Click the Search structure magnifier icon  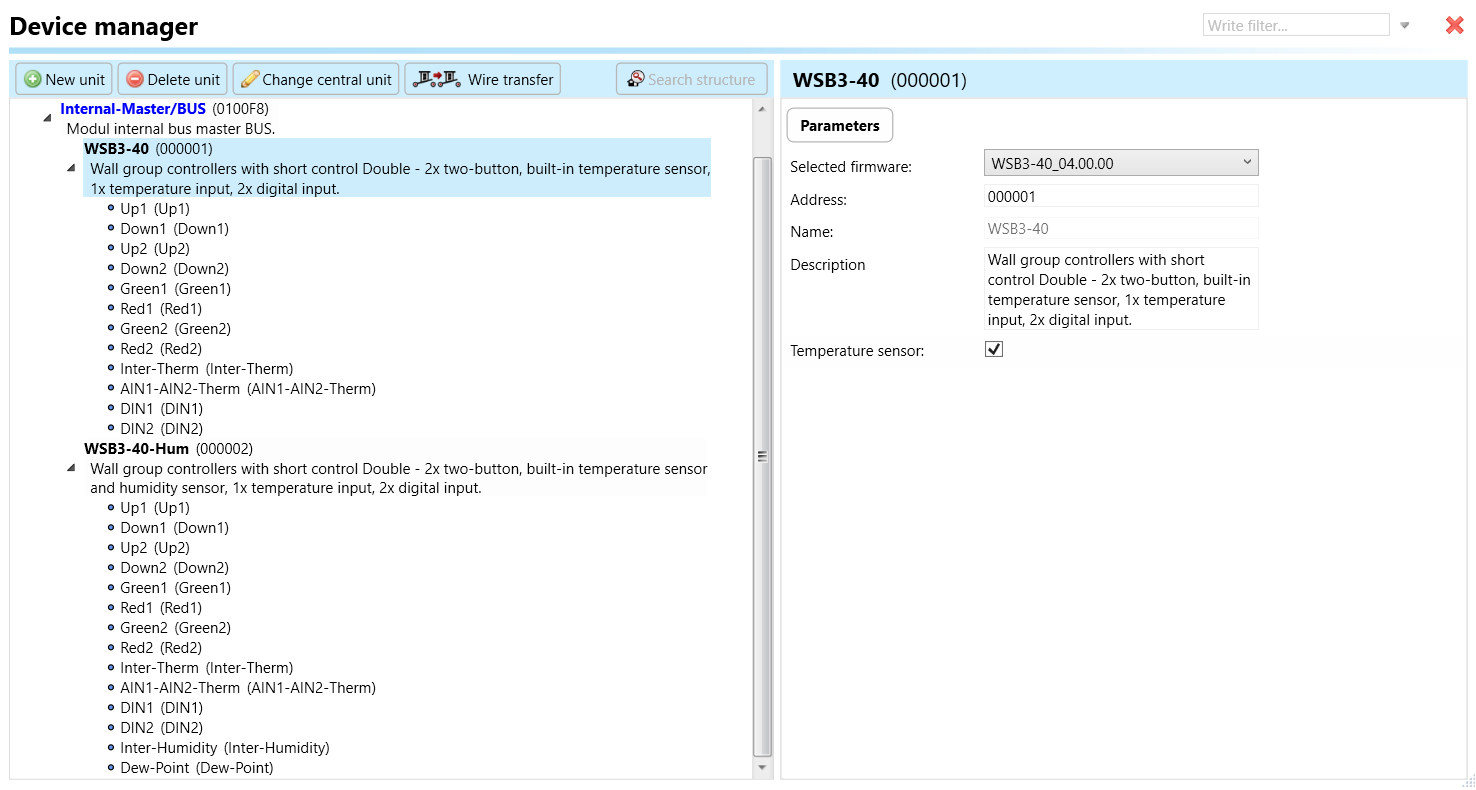(x=635, y=79)
